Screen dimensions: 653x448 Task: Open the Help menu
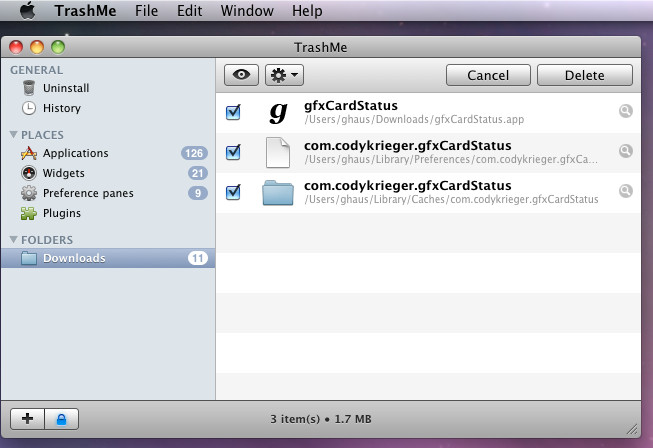click(307, 11)
